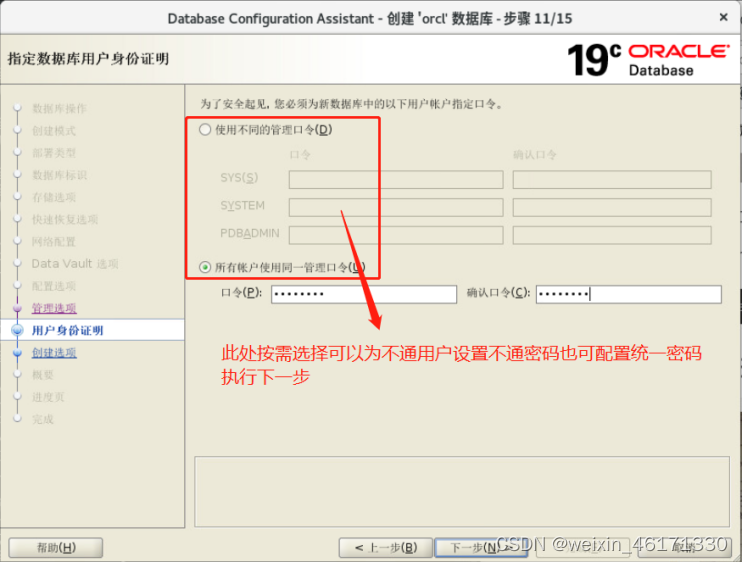Click the 存储选项 step label
Screen dimensions: 743x563
coord(54,197)
